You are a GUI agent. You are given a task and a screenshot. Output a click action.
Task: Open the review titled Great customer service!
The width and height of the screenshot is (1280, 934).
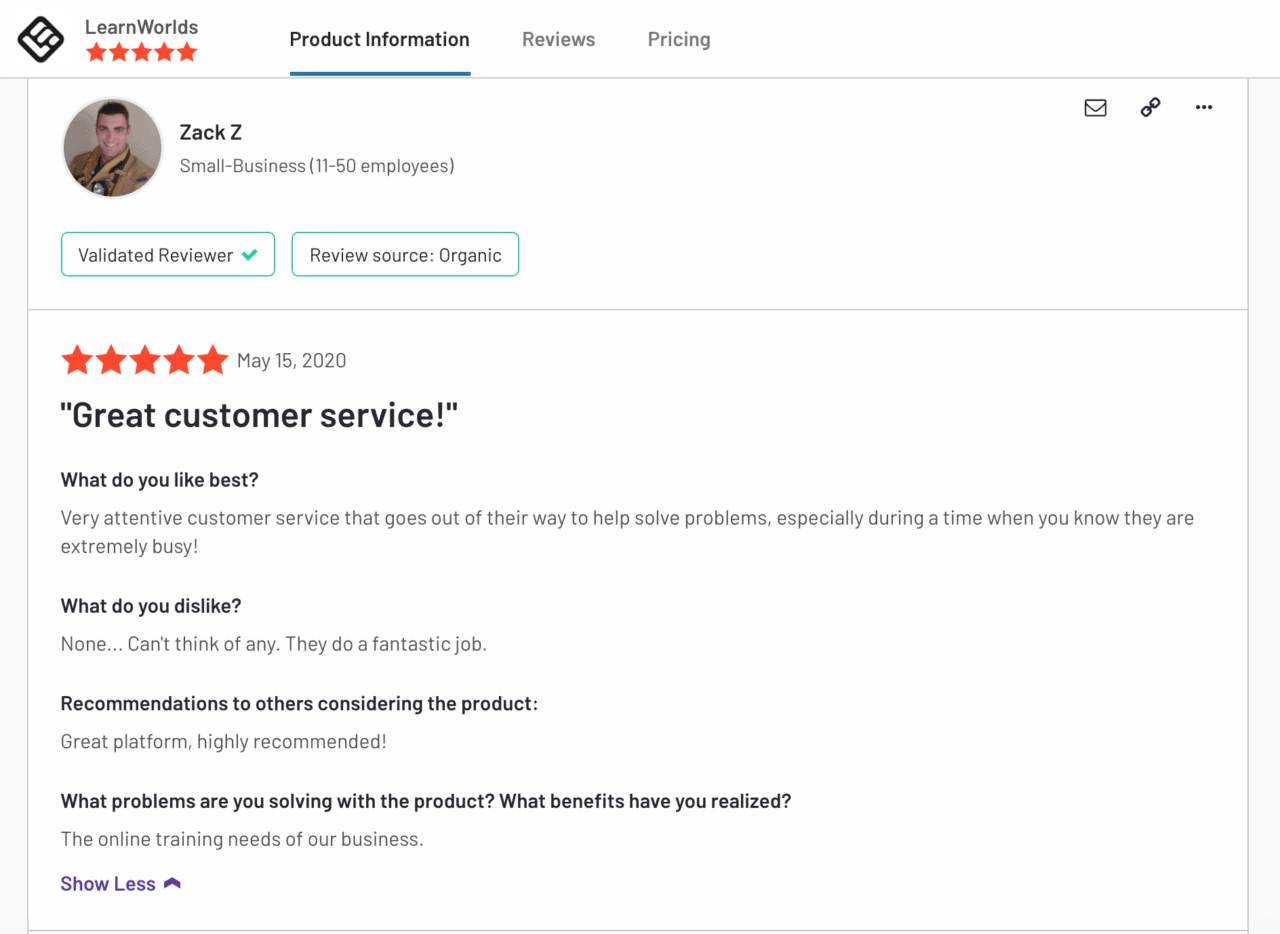[x=258, y=414]
